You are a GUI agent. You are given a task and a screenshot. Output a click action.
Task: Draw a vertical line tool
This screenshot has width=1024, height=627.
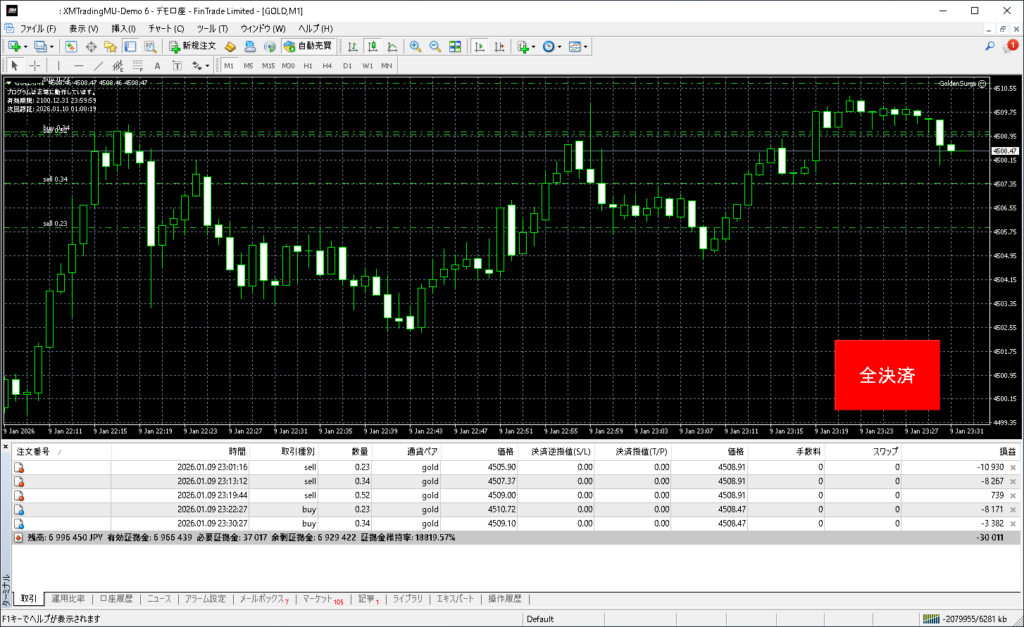click(58, 65)
